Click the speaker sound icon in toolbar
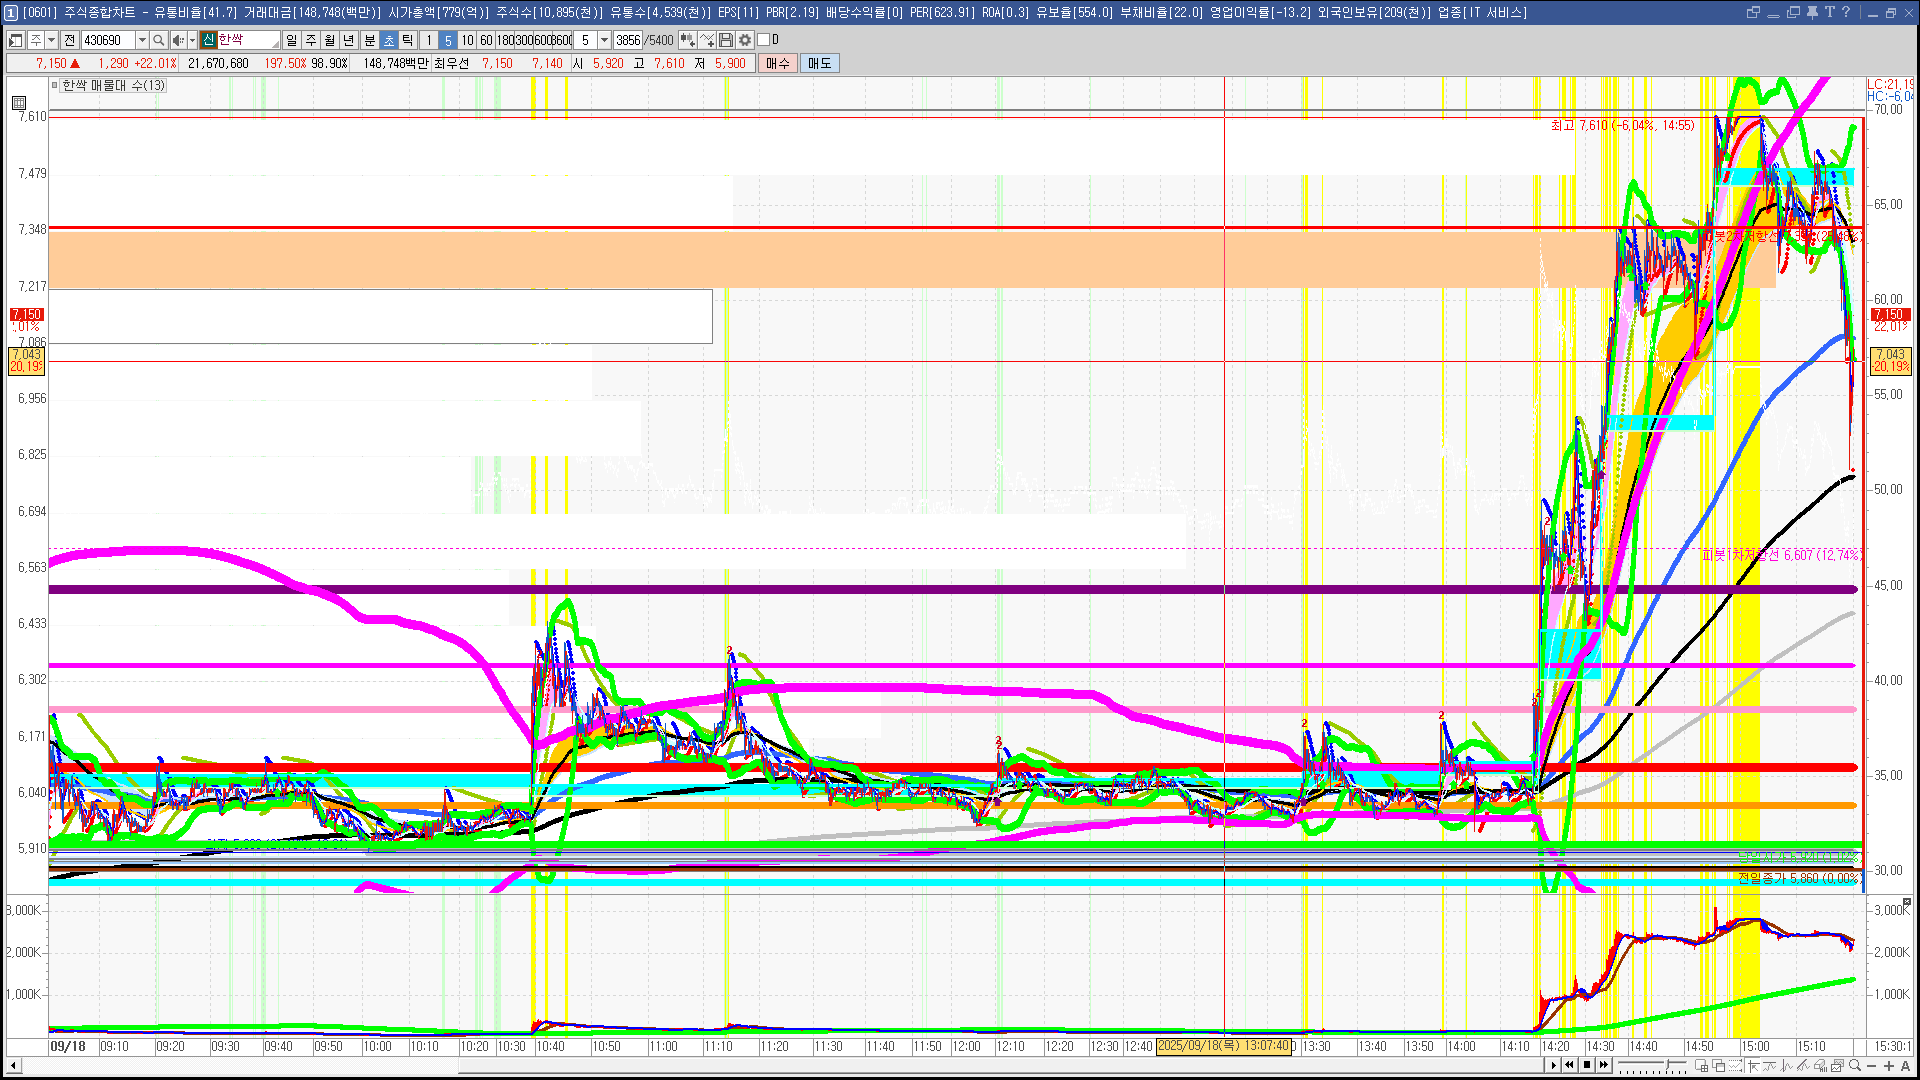Image resolution: width=1920 pixels, height=1080 pixels. pyautogui.click(x=177, y=40)
